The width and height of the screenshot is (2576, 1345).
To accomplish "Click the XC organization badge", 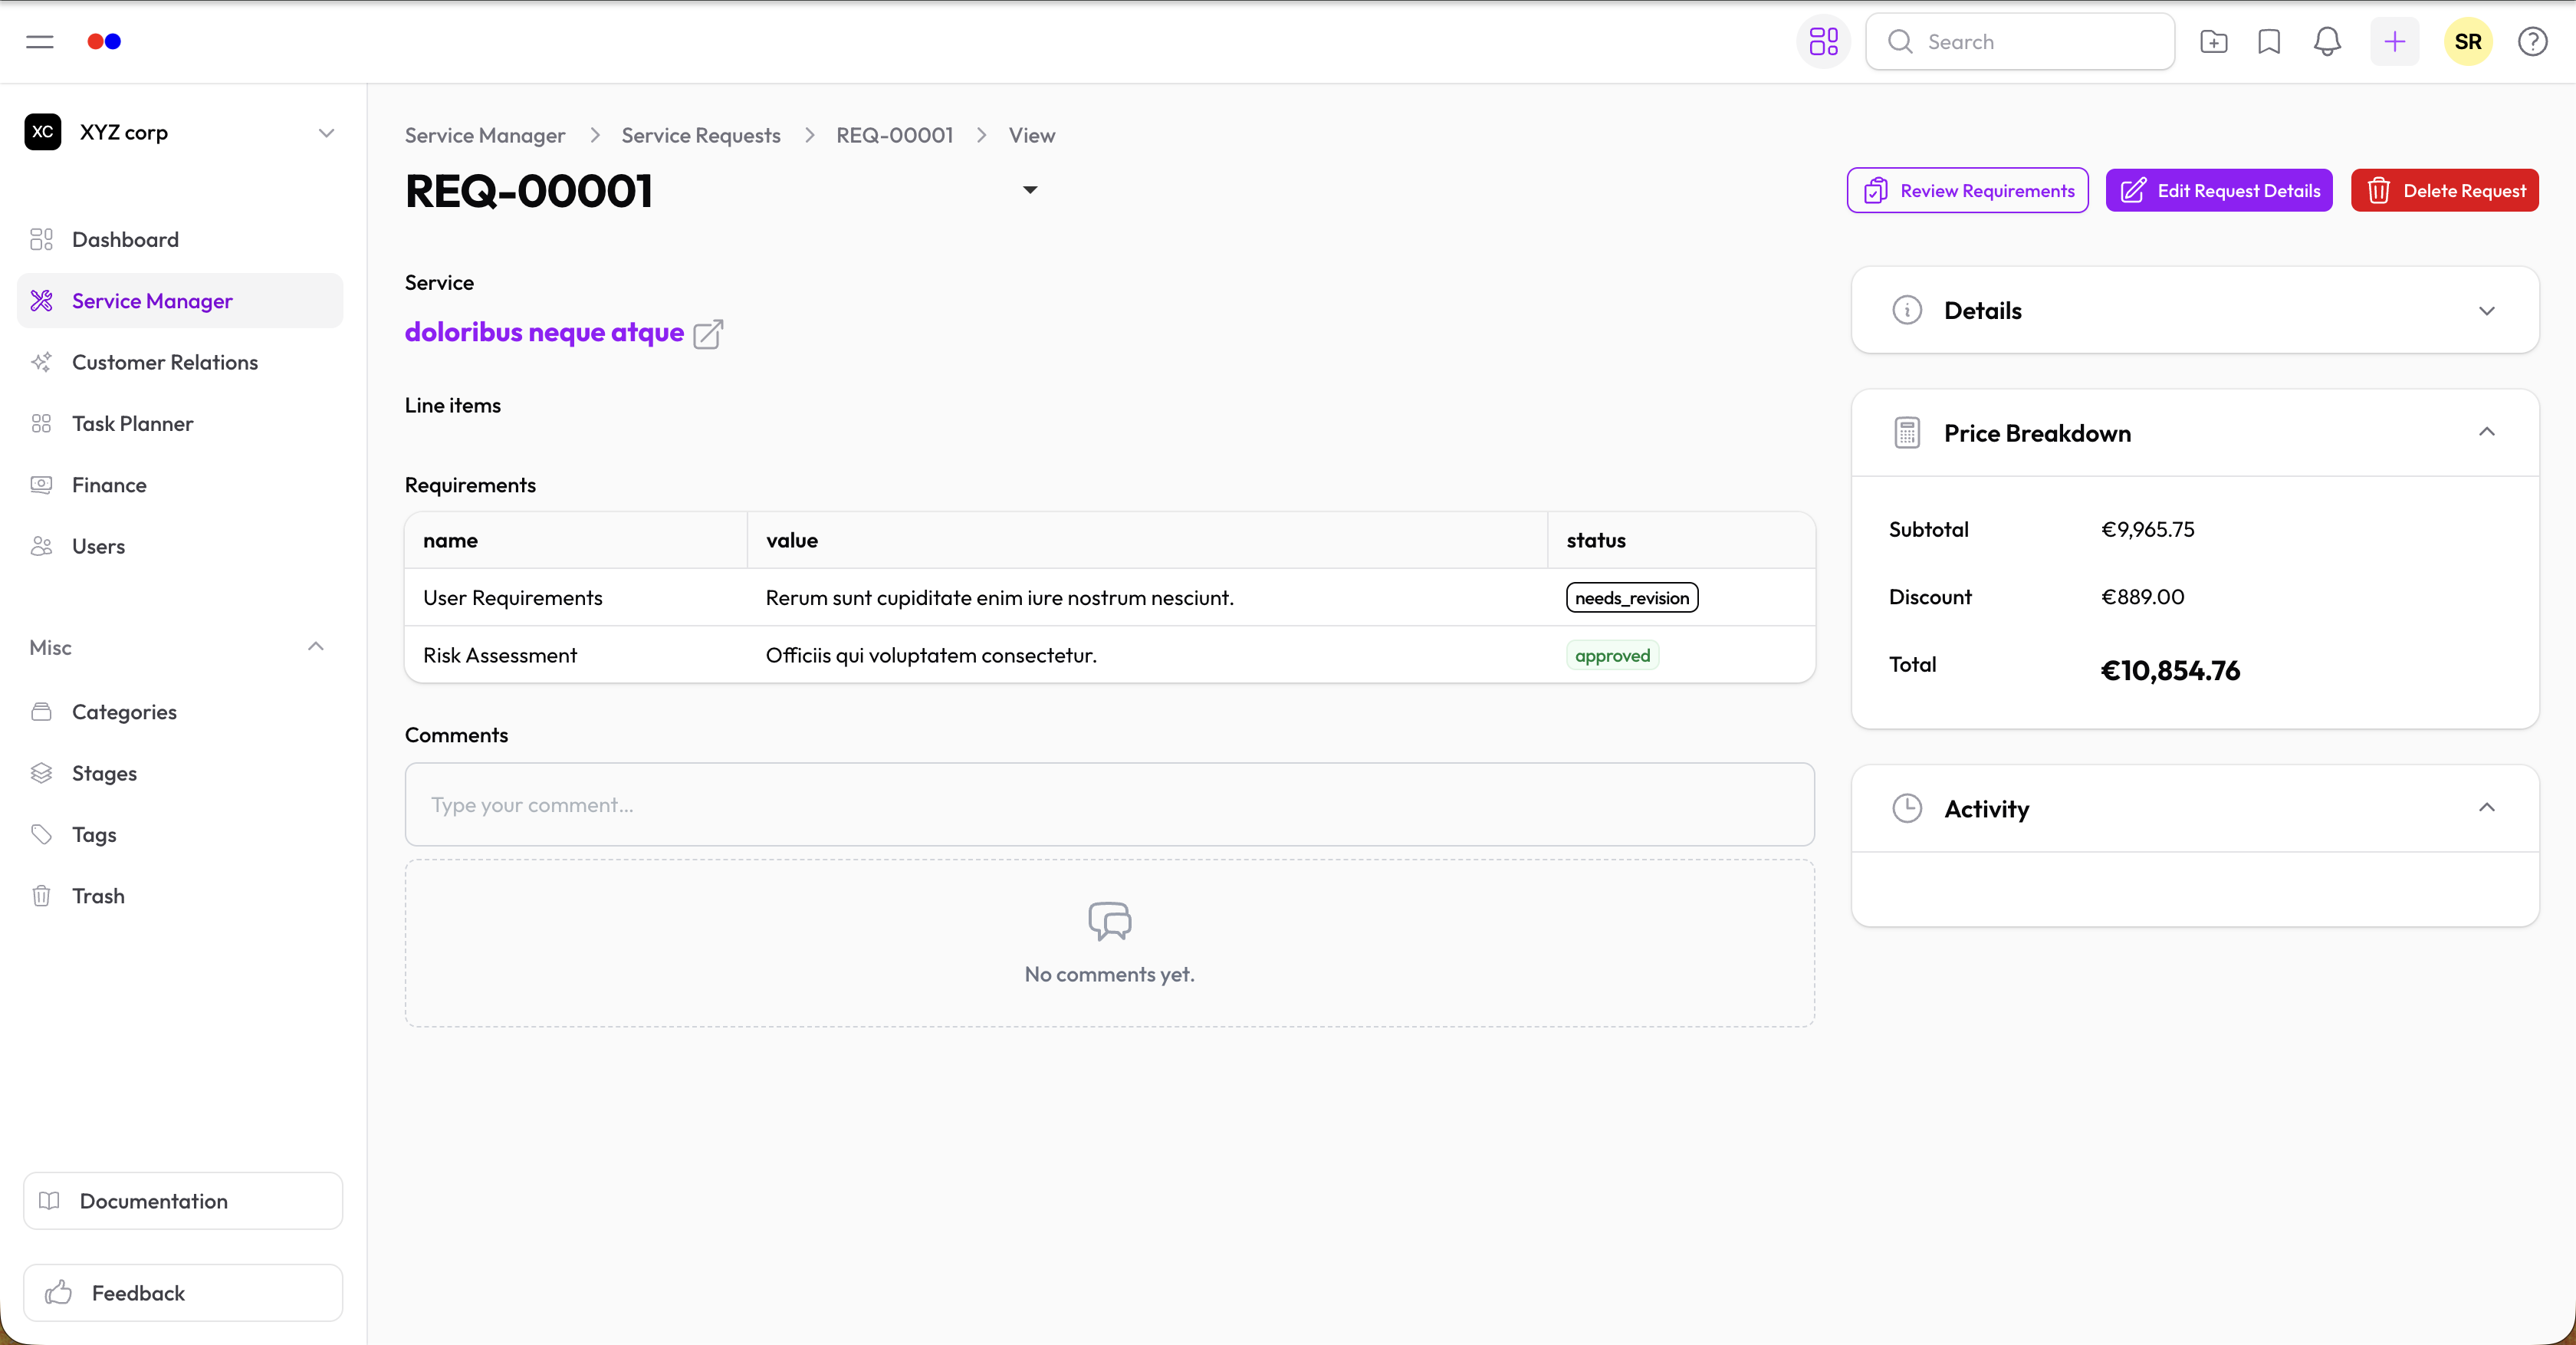I will pos(43,132).
